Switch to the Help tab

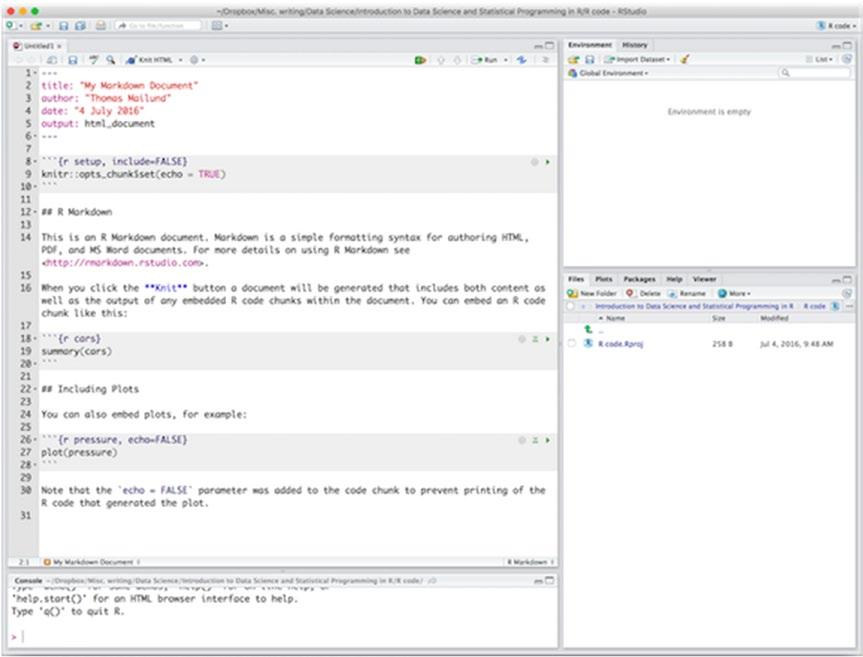tap(674, 280)
